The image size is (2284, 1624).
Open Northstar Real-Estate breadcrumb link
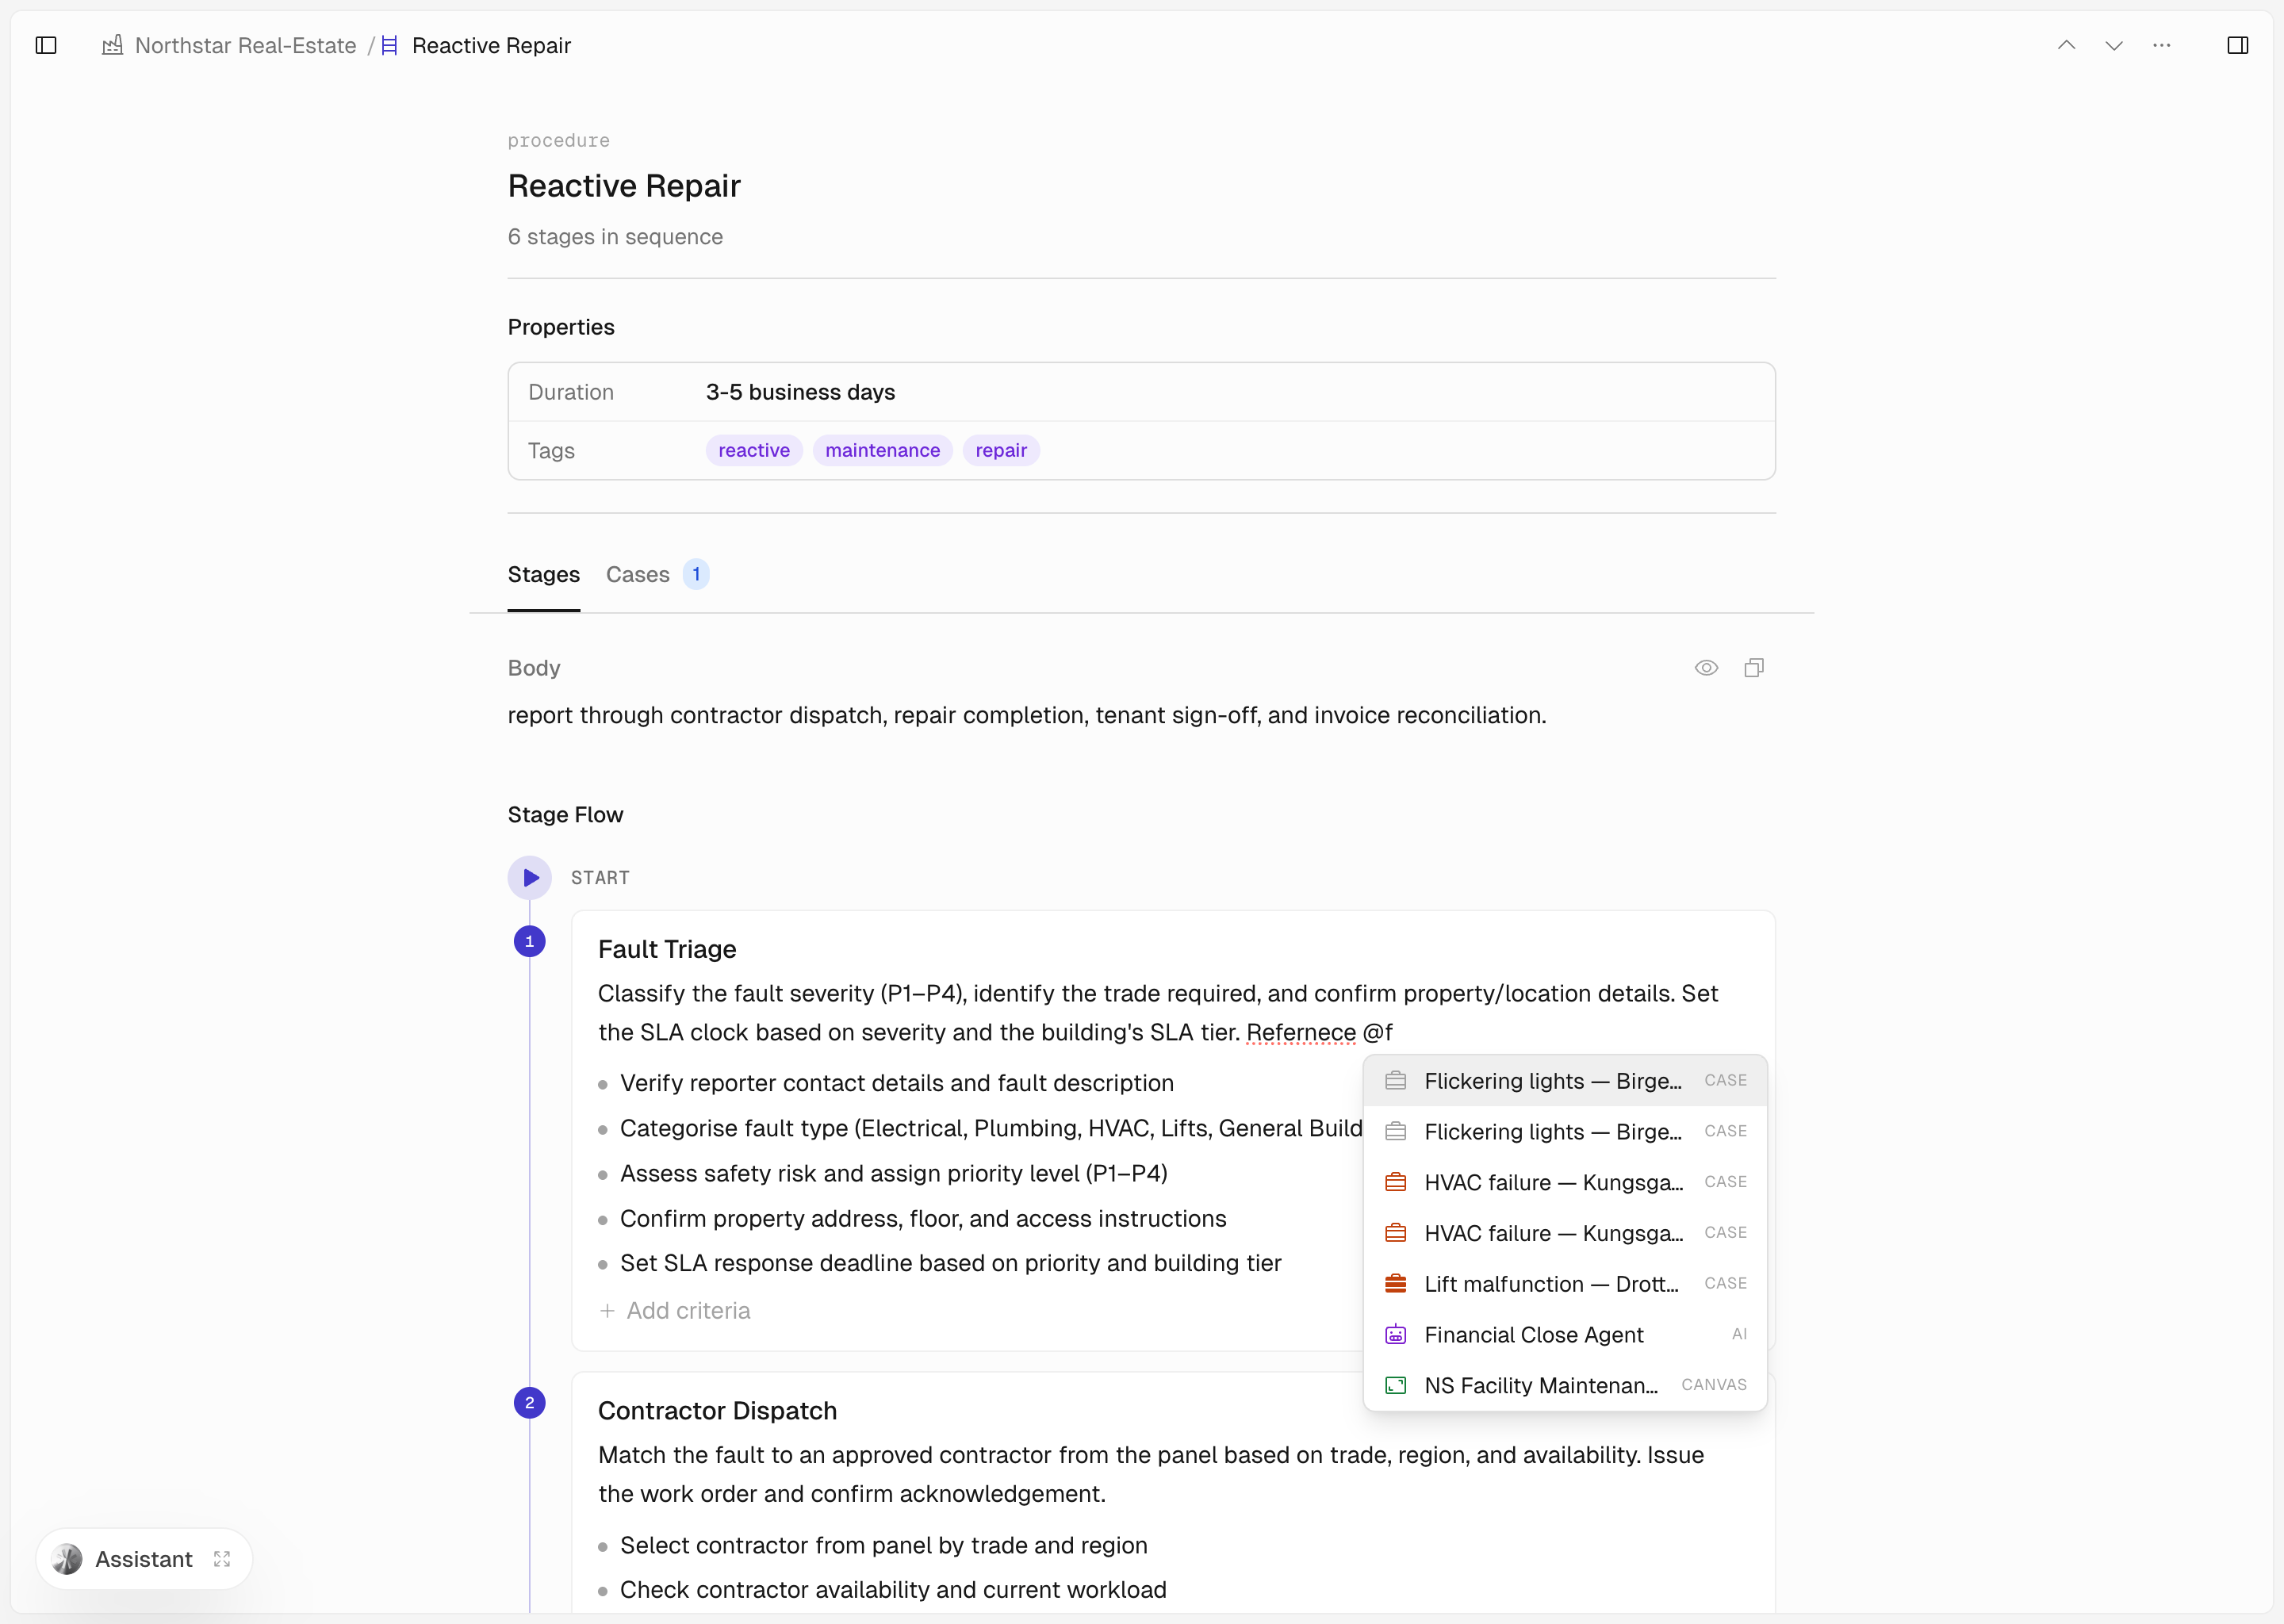coord(245,45)
